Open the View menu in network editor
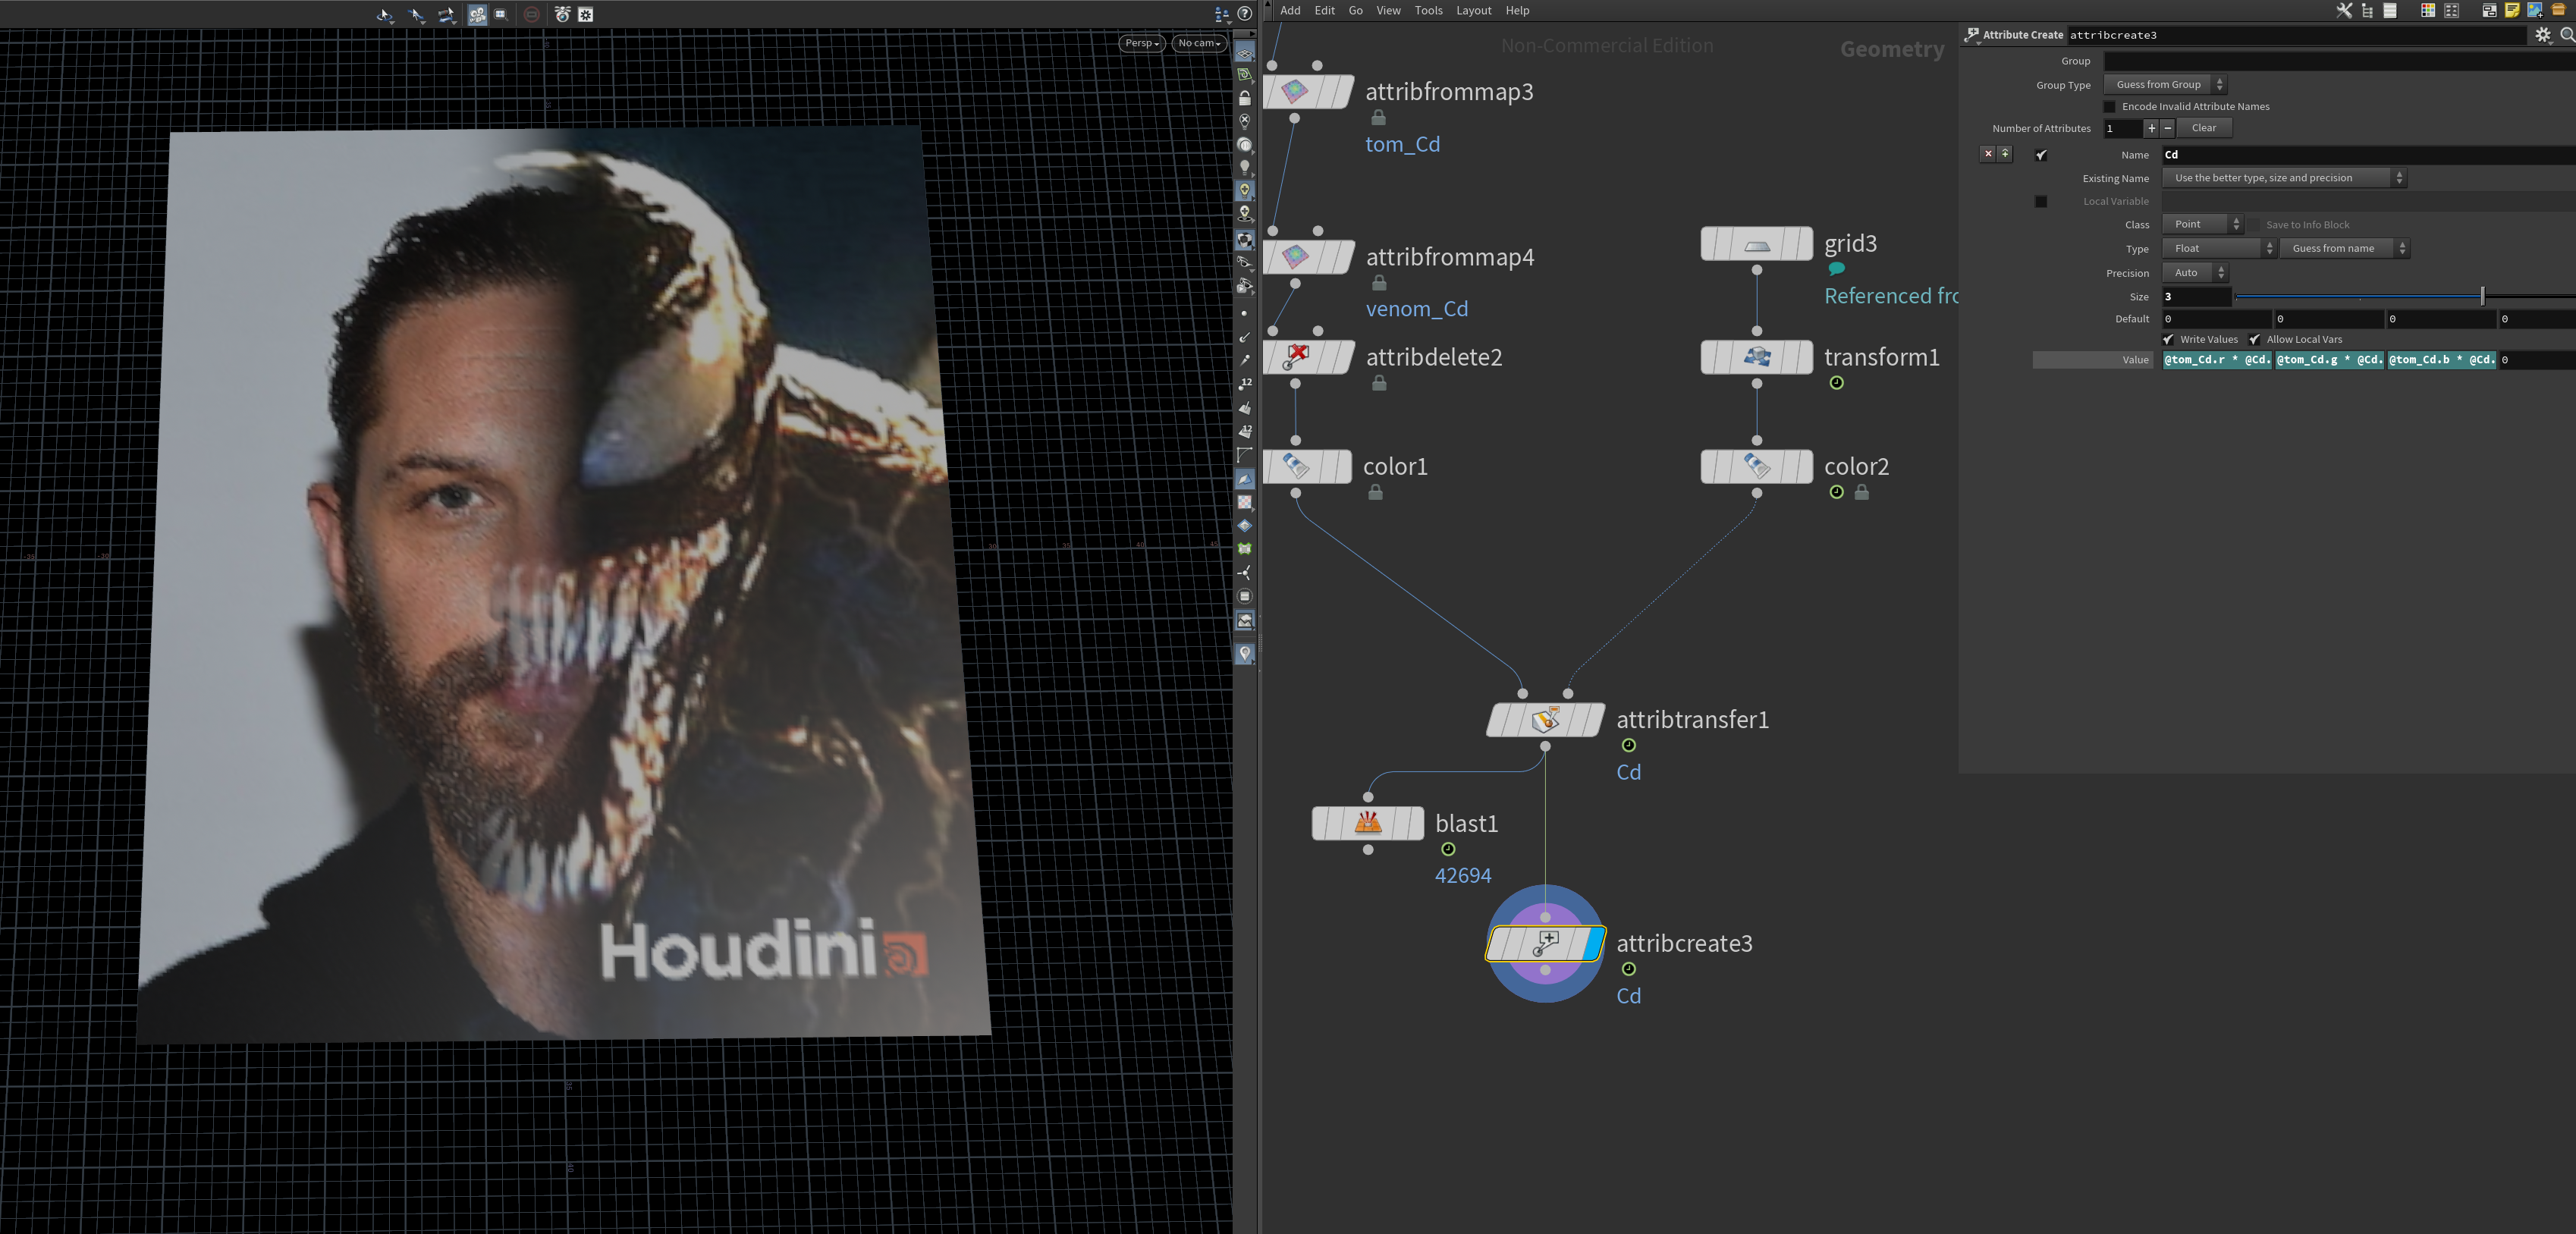The height and width of the screenshot is (1234, 2576). click(1388, 10)
